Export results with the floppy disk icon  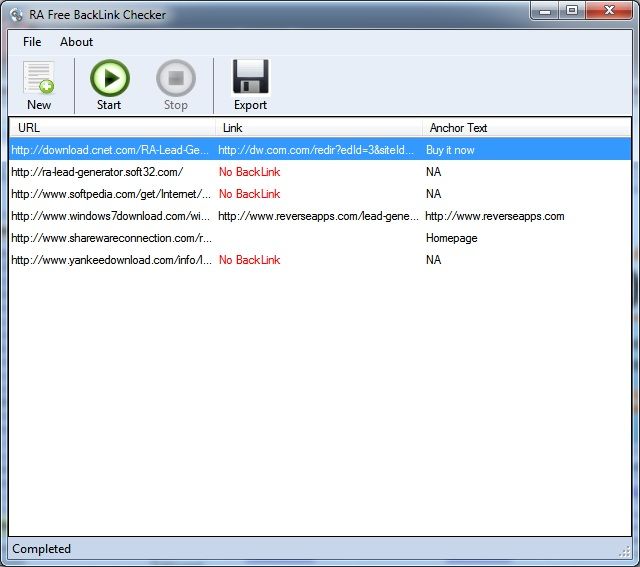[x=250, y=77]
